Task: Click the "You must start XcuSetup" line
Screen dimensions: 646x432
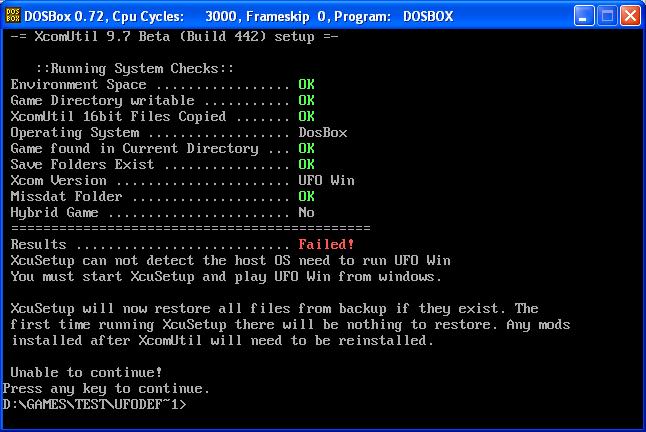Action: click(x=226, y=276)
